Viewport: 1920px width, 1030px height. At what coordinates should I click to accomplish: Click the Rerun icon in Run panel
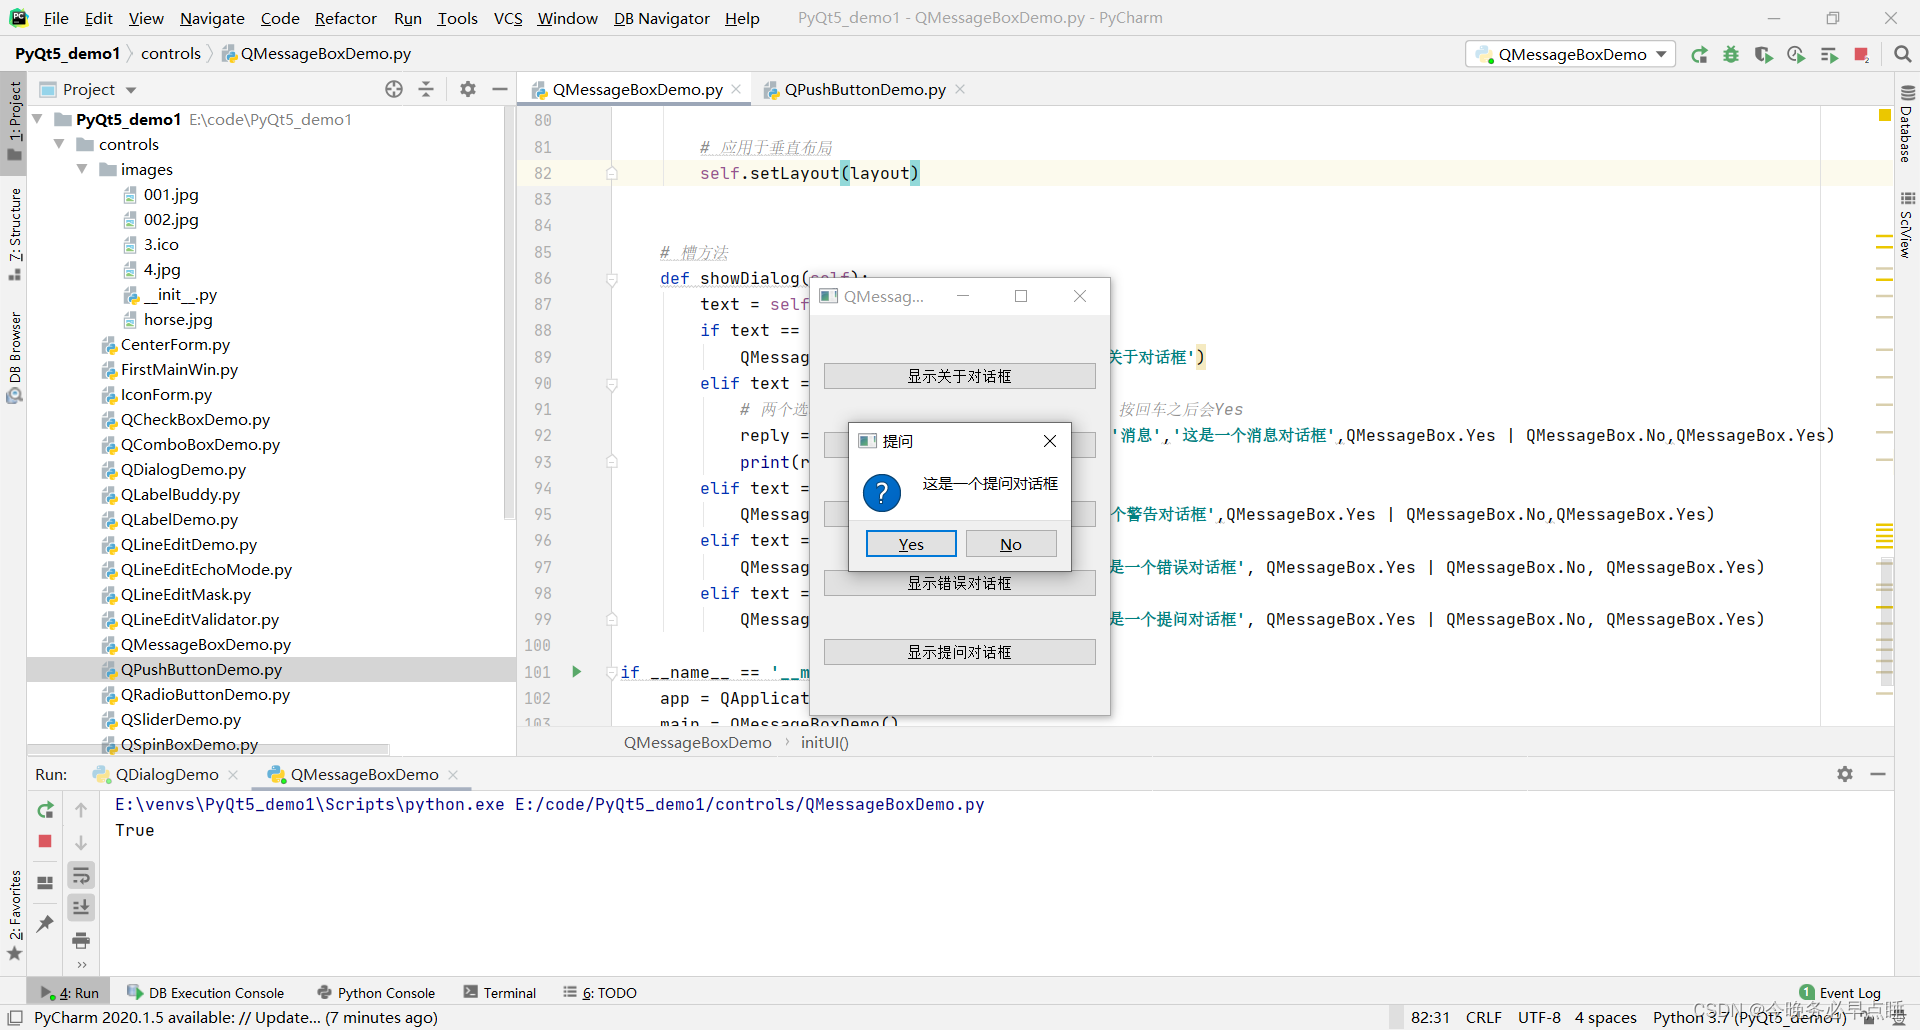click(x=45, y=810)
